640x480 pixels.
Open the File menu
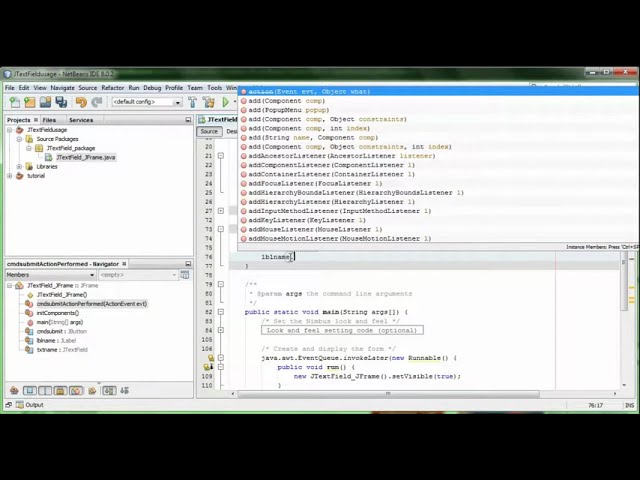click(9, 88)
